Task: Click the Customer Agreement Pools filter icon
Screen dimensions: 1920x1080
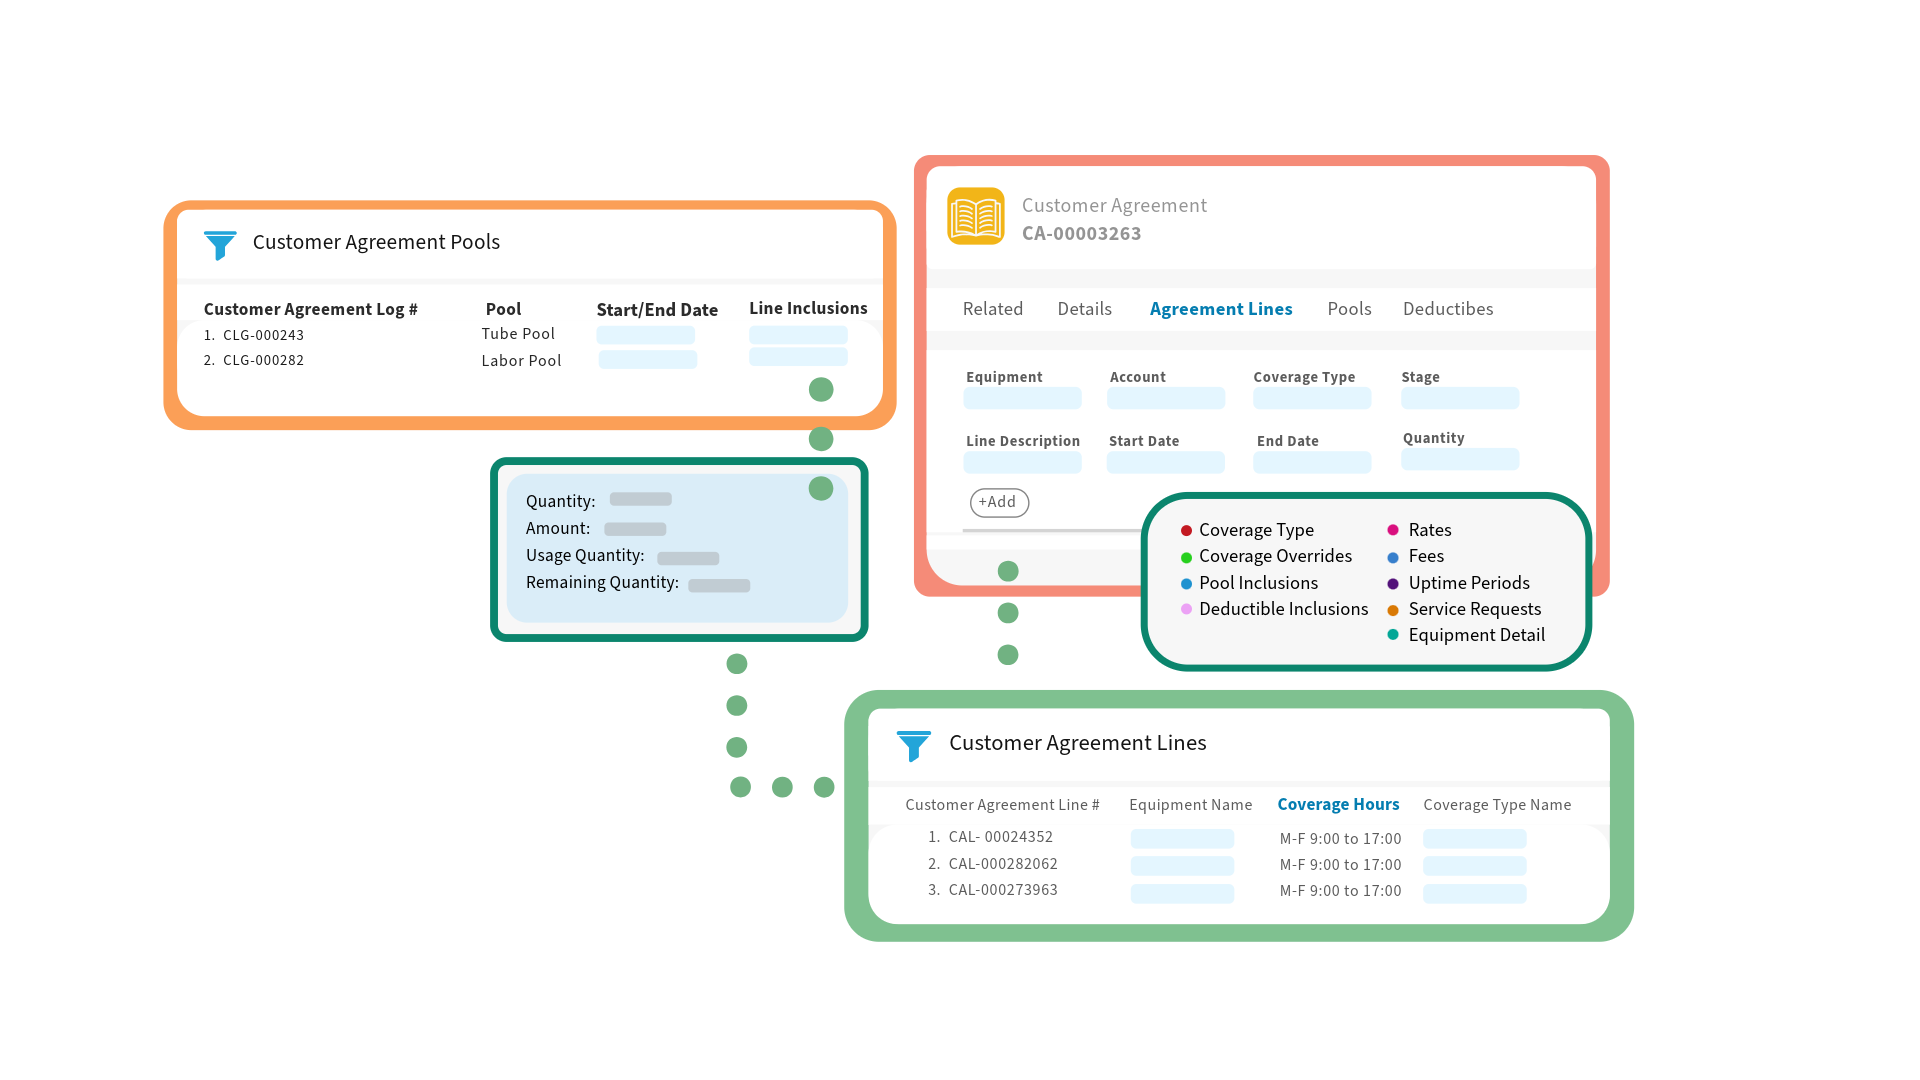Action: click(220, 245)
